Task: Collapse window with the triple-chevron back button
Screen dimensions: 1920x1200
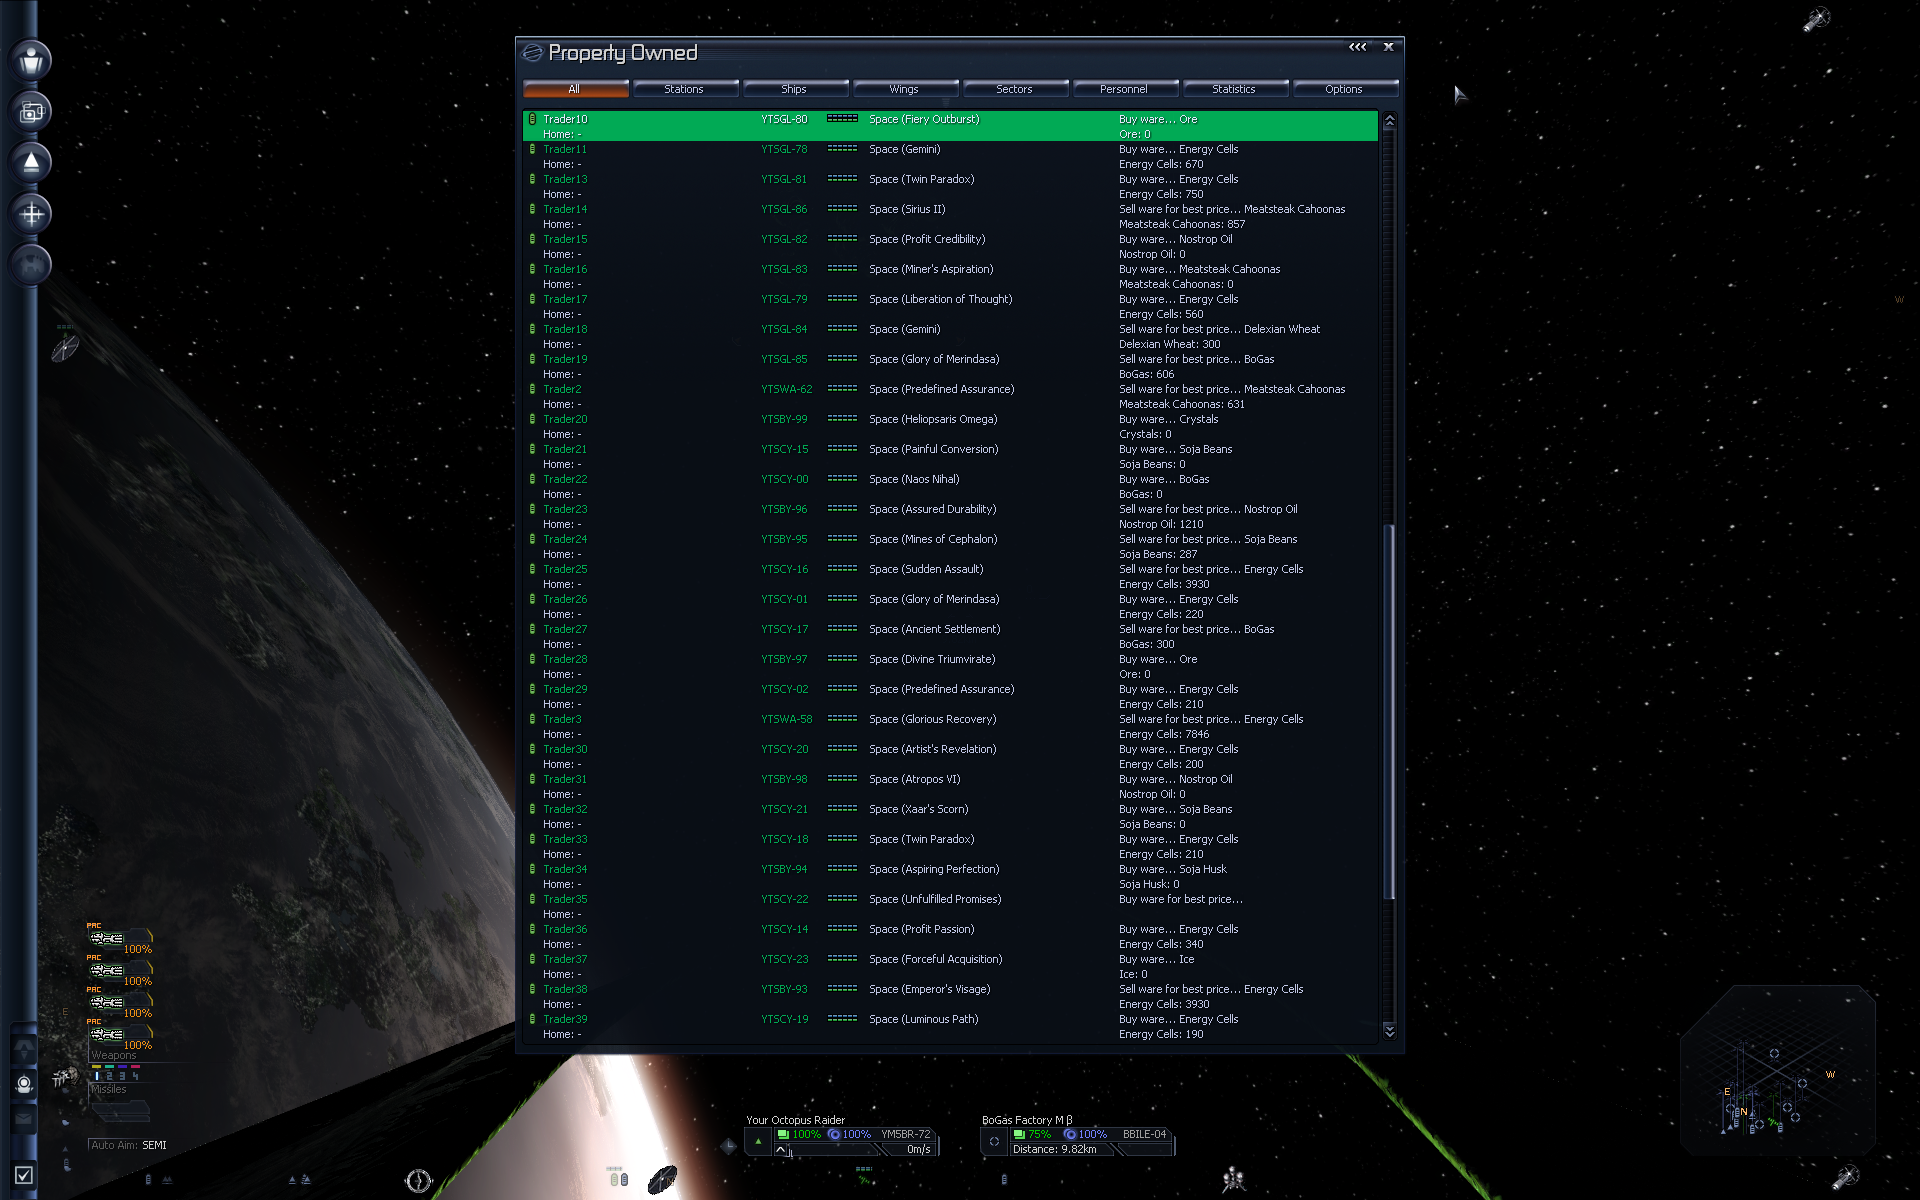Action: coord(1357,47)
